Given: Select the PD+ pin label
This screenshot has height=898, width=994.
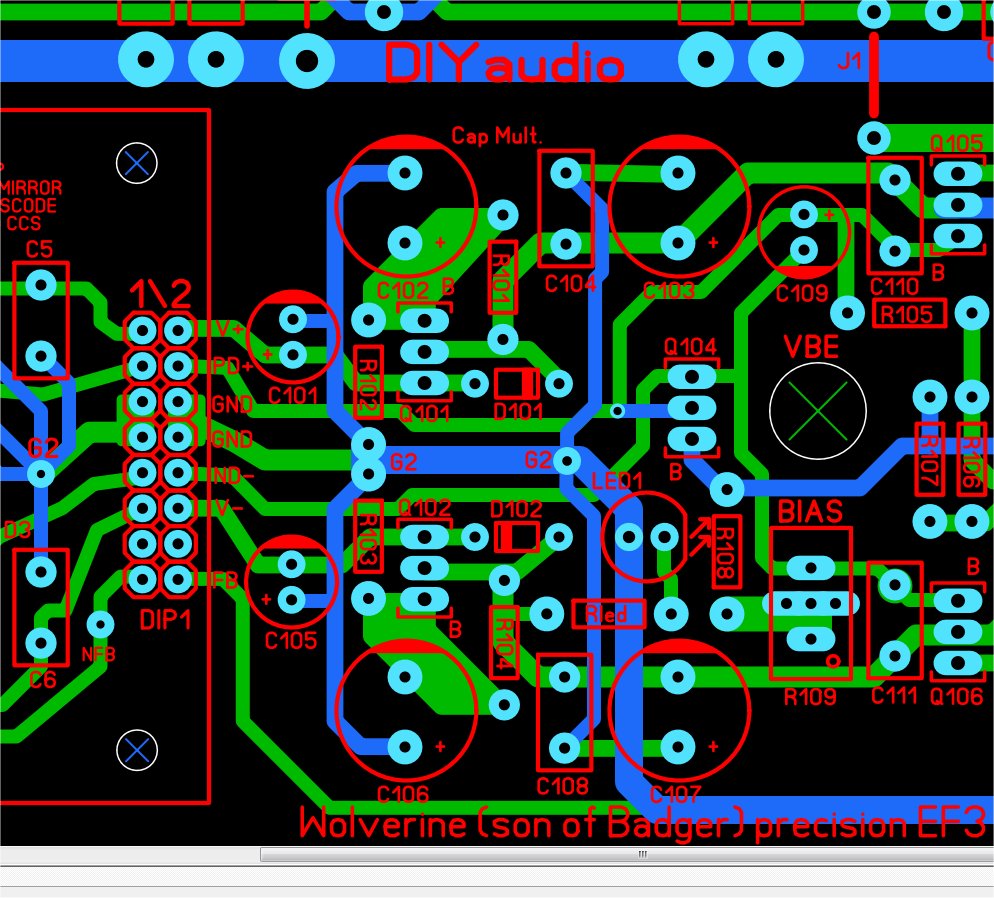Looking at the screenshot, I should 233,366.
